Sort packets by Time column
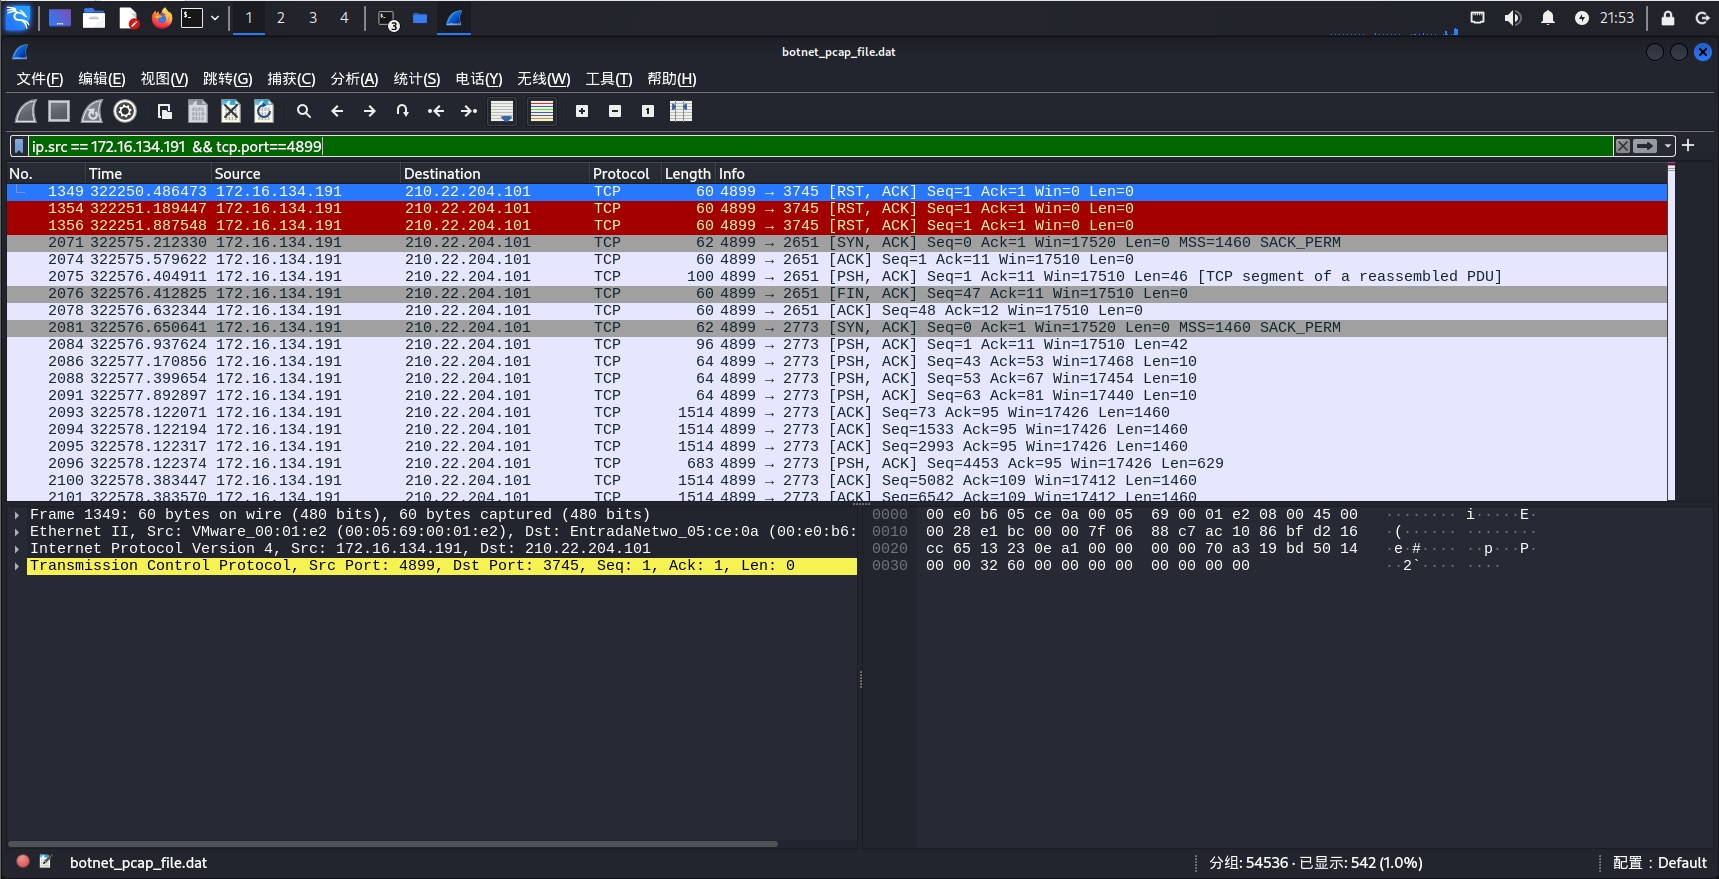 pos(149,174)
